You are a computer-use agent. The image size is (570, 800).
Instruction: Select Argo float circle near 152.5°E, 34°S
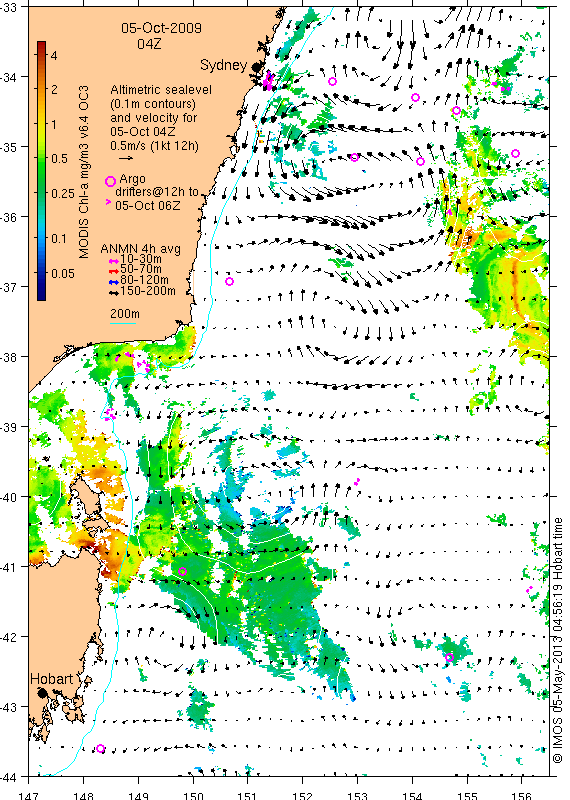(332, 81)
